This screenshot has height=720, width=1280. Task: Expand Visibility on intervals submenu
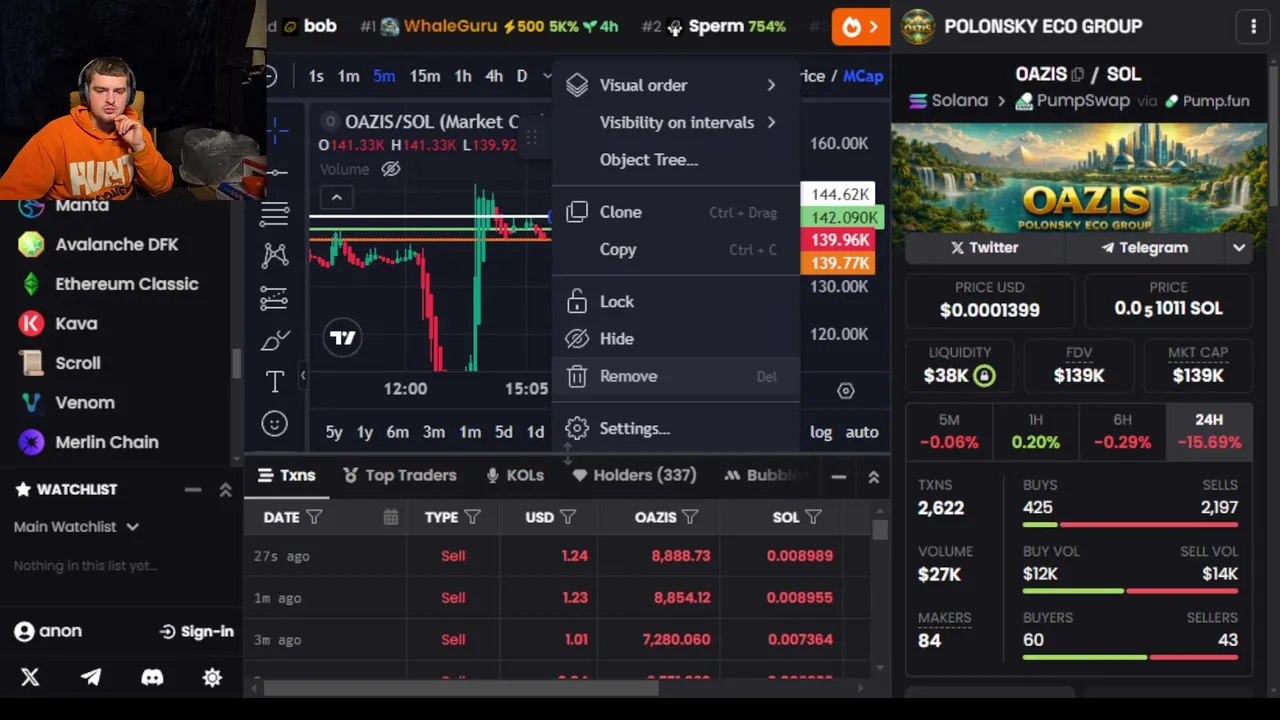(675, 122)
